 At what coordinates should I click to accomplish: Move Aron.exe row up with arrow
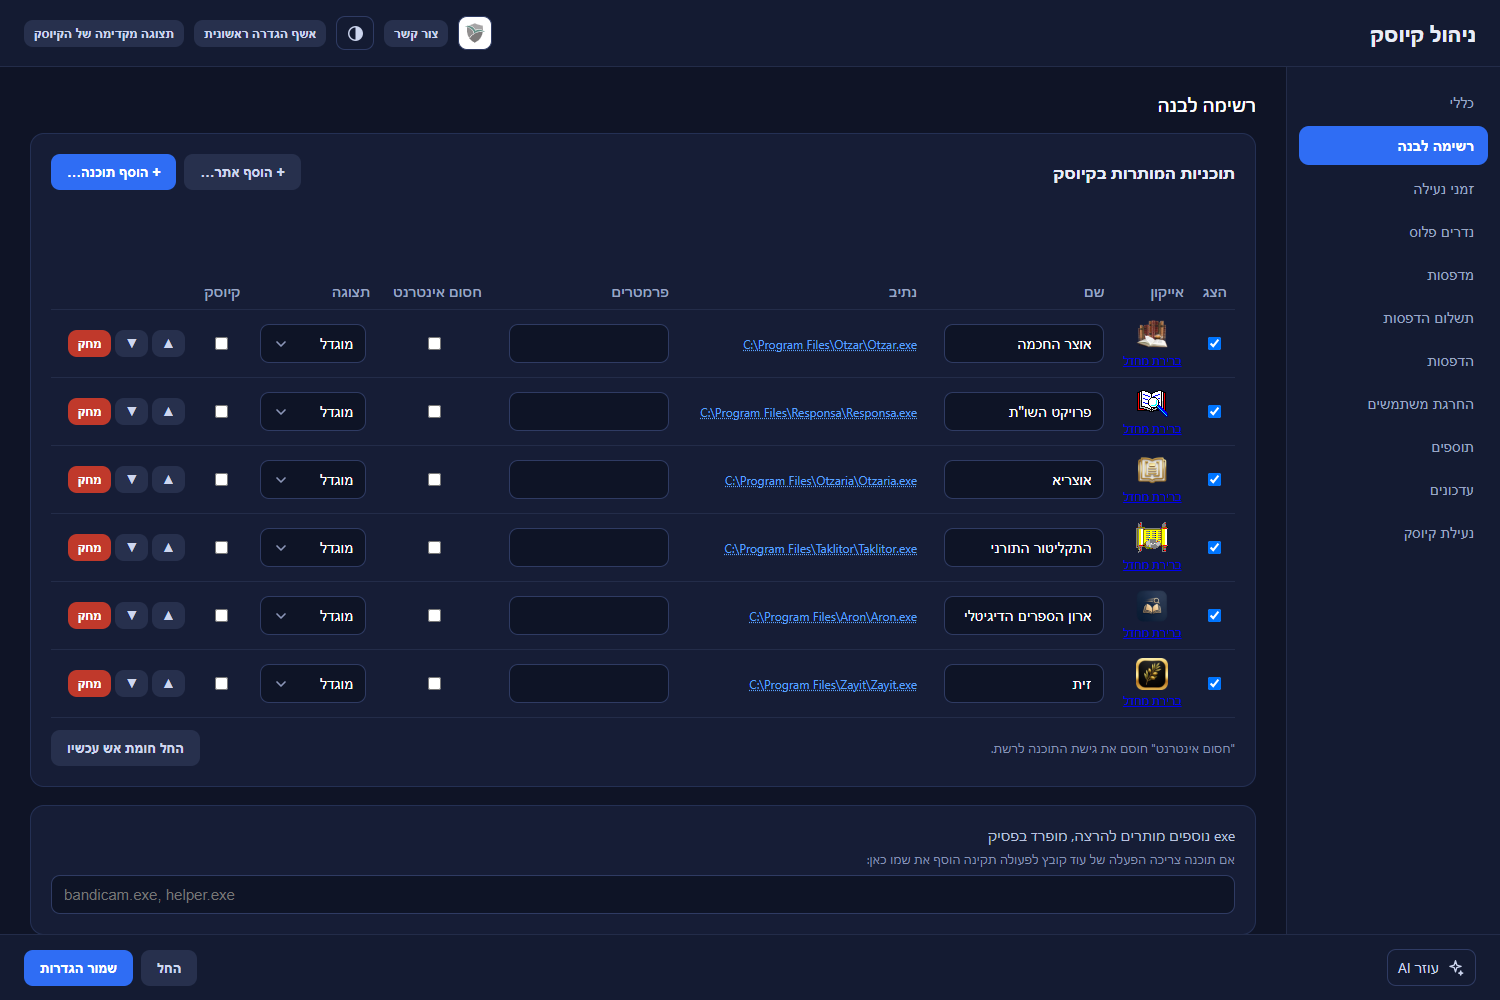[x=168, y=616]
